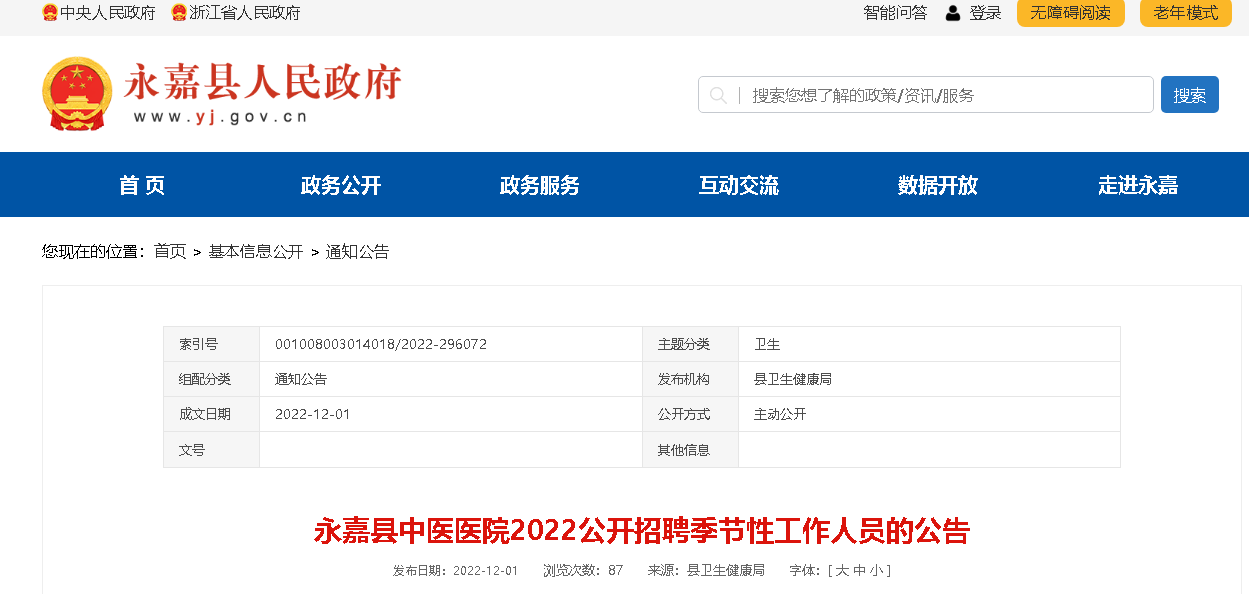Click the 成文日期 label cell

pos(211,414)
